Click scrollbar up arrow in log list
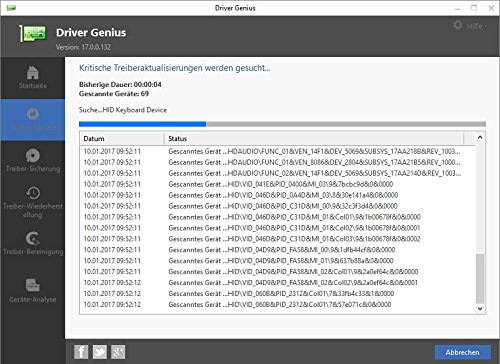Viewport: 500px width, 364px height. point(480,137)
